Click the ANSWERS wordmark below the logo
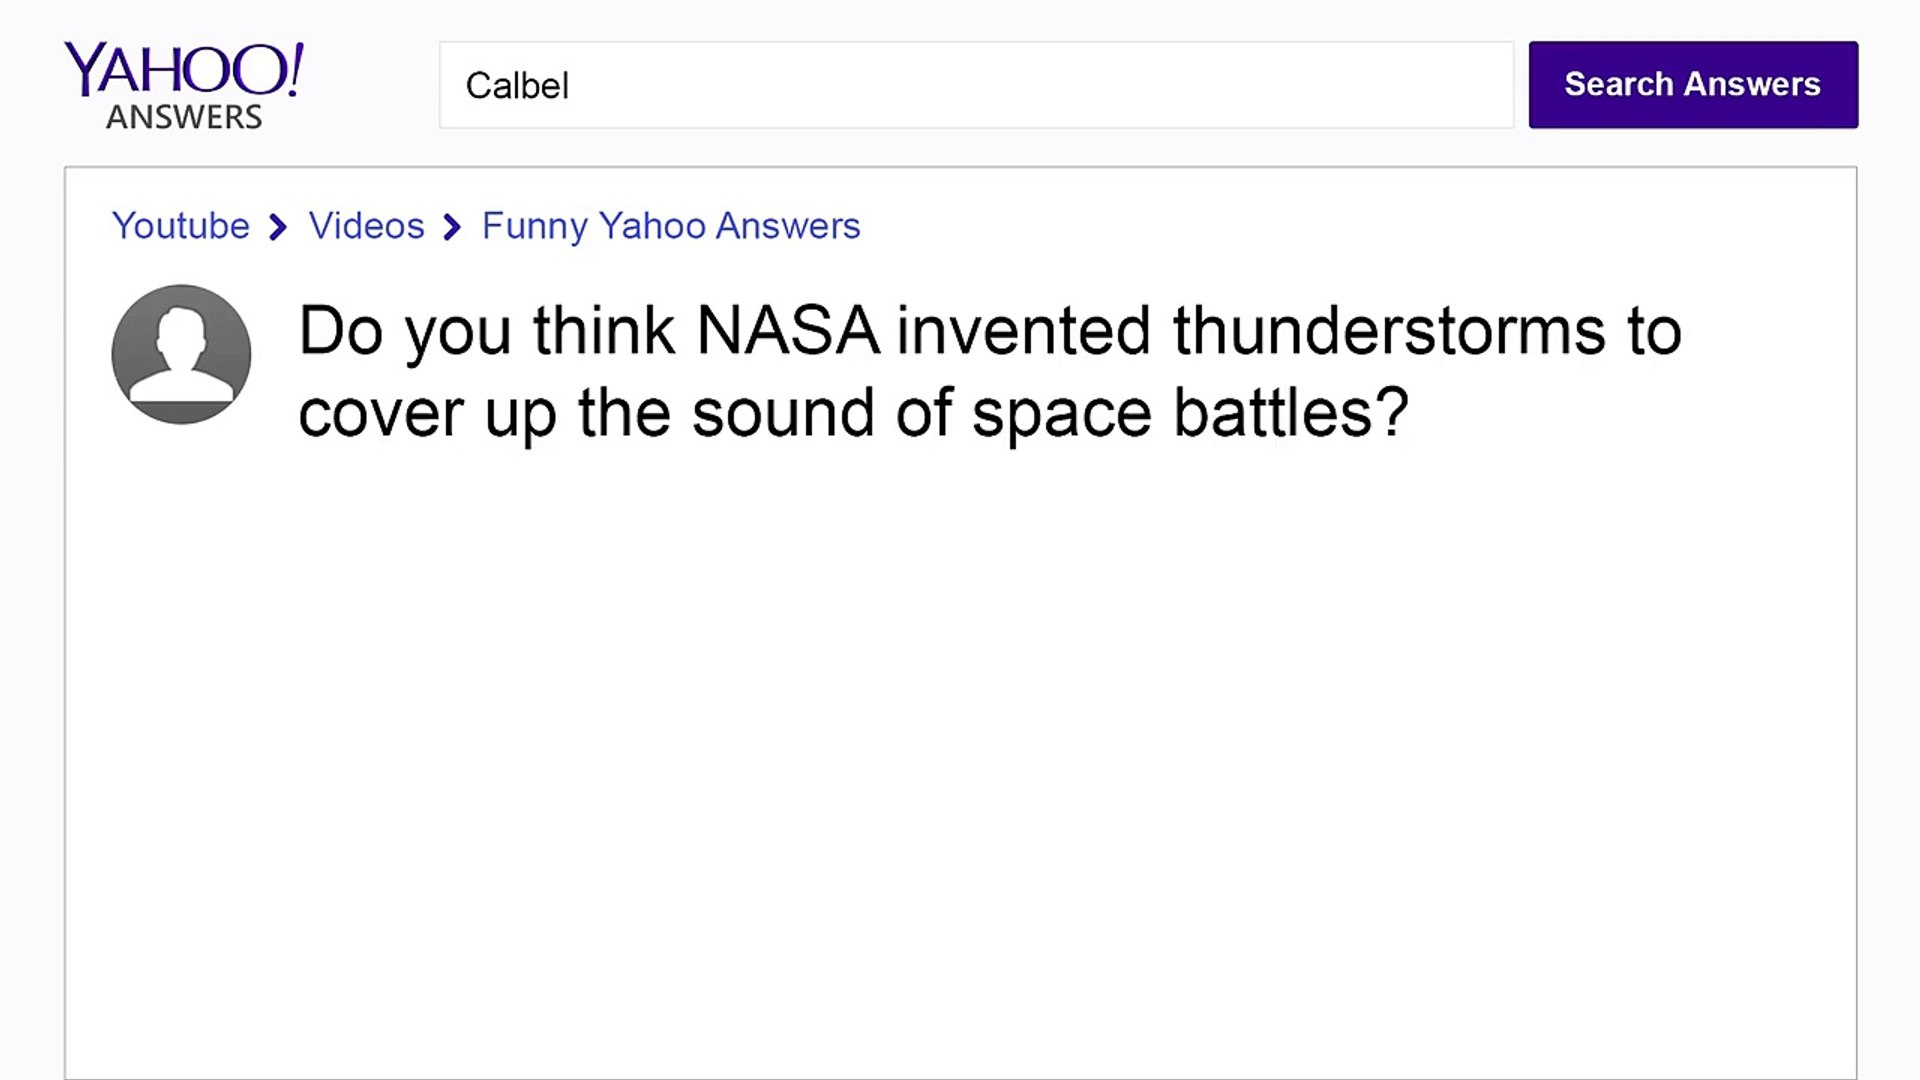 [x=184, y=117]
